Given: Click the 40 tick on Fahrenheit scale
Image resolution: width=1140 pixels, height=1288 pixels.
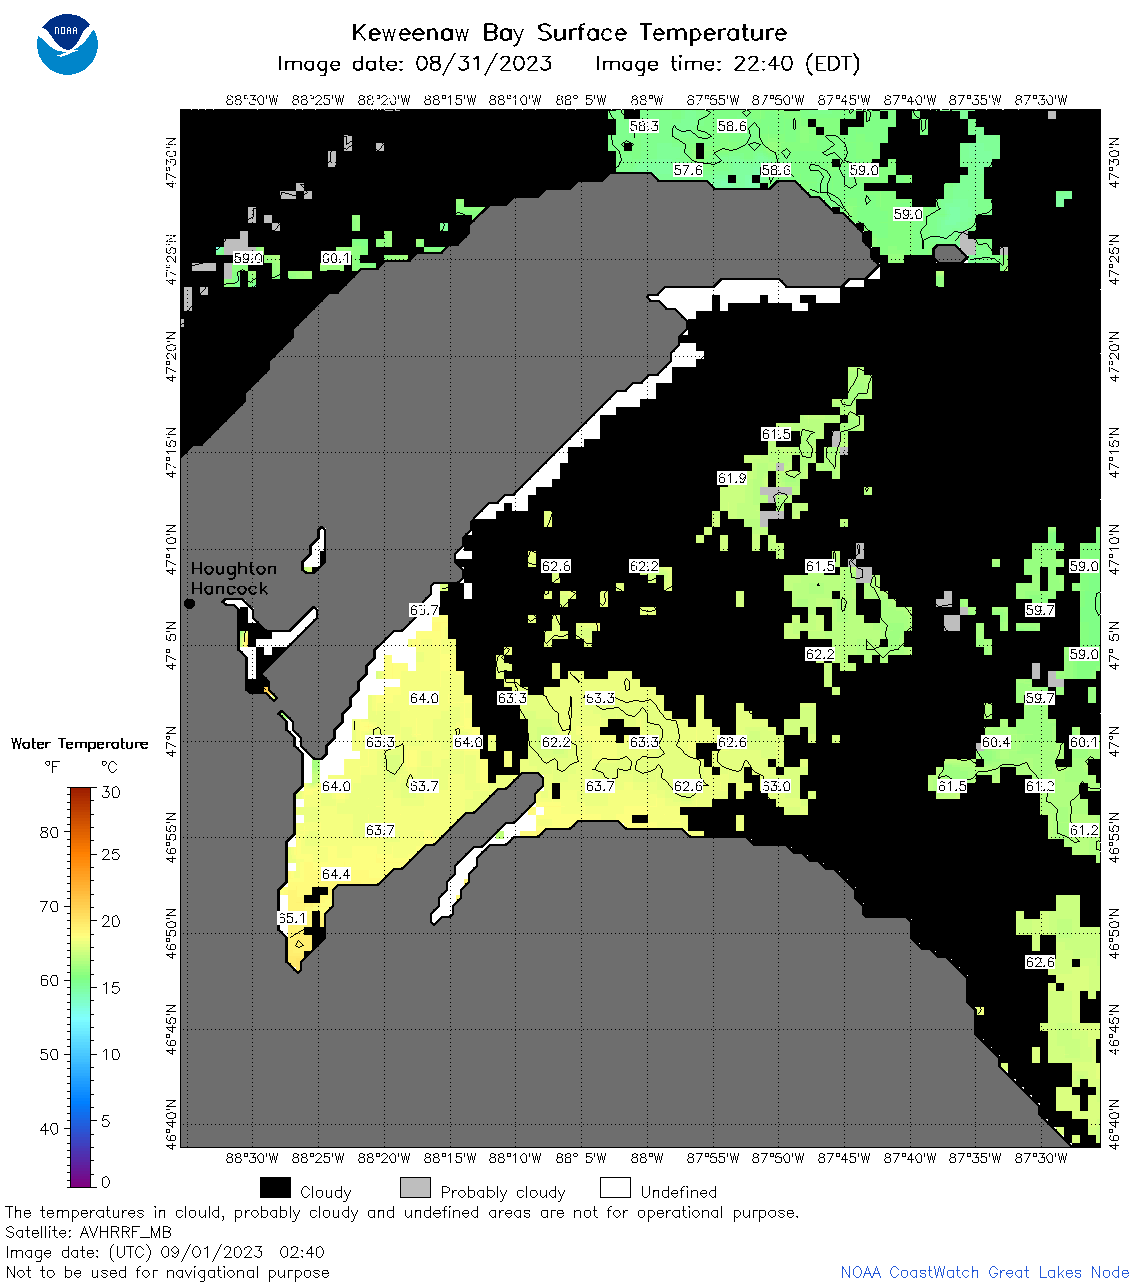Looking at the screenshot, I should click(x=49, y=1129).
